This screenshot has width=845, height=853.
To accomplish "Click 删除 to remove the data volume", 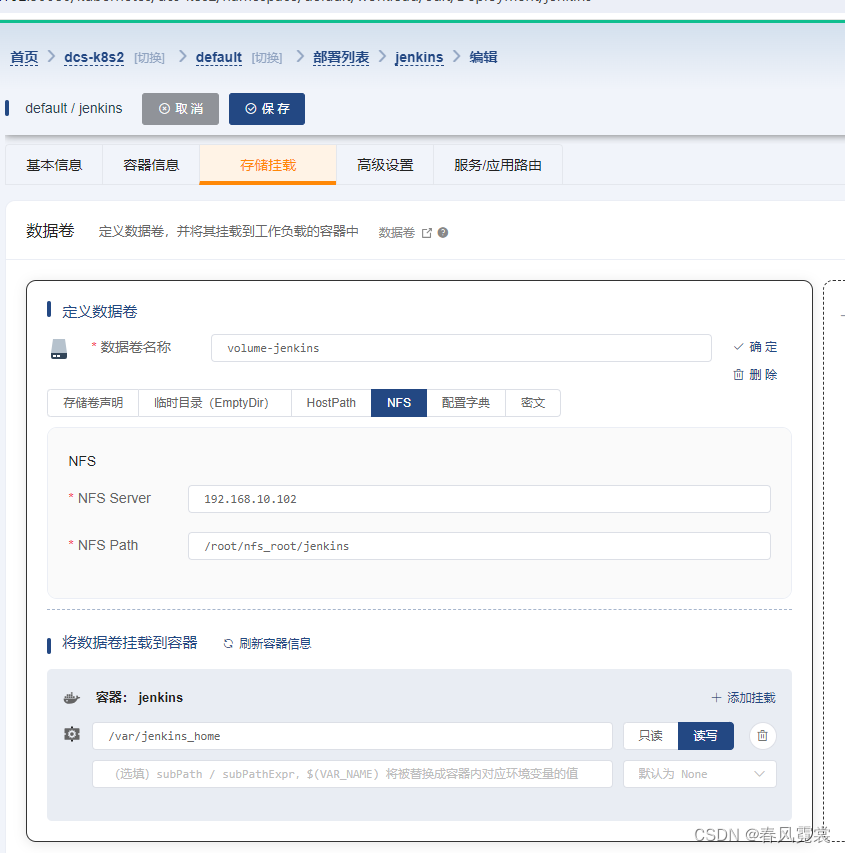I will pos(757,374).
